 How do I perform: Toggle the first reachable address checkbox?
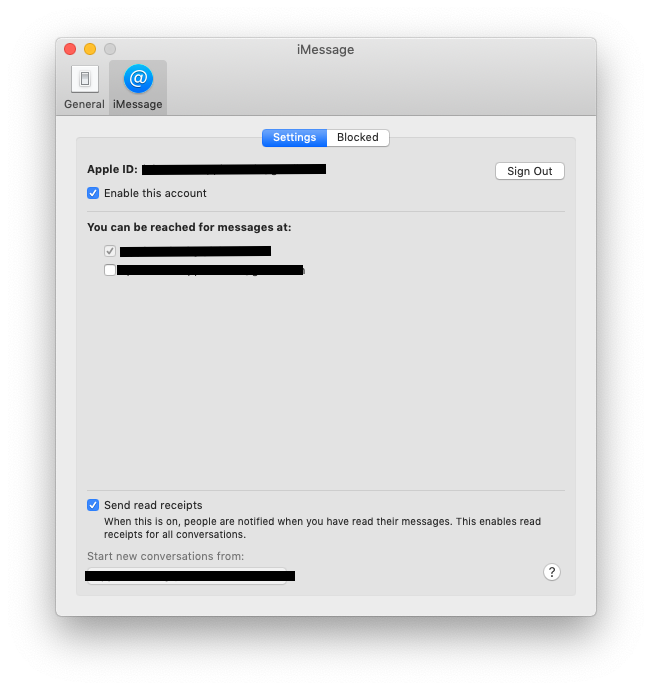point(110,251)
